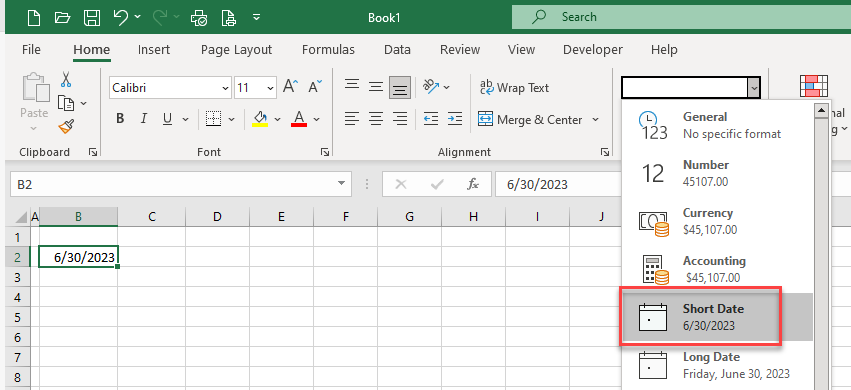Click the Insert Function fx icon
The height and width of the screenshot is (390, 851).
[473, 184]
